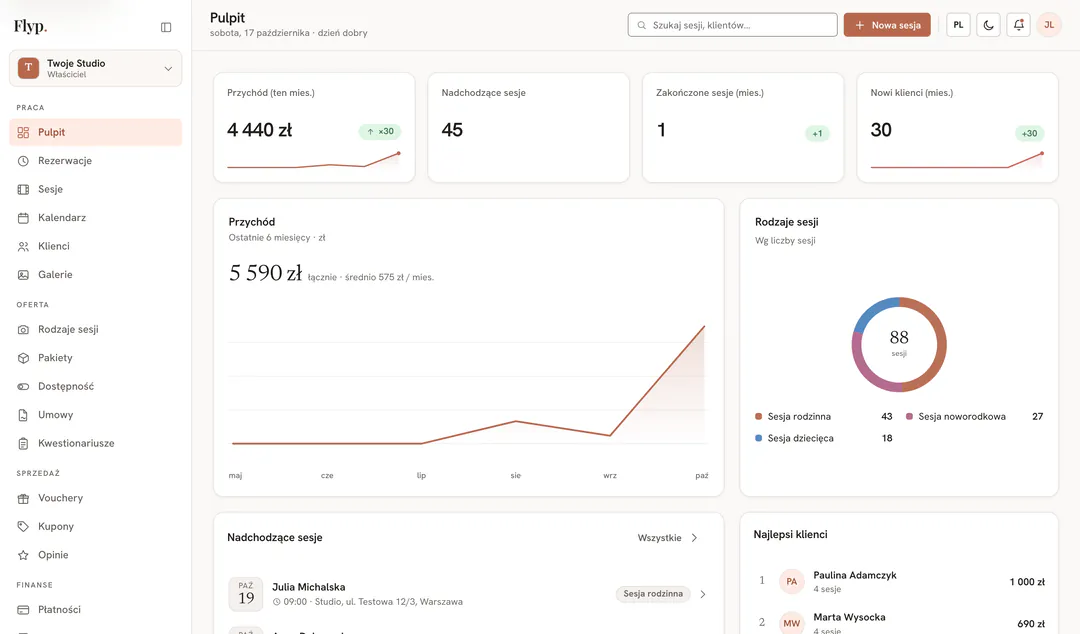Open the Sesje sidebar item

tap(96, 189)
